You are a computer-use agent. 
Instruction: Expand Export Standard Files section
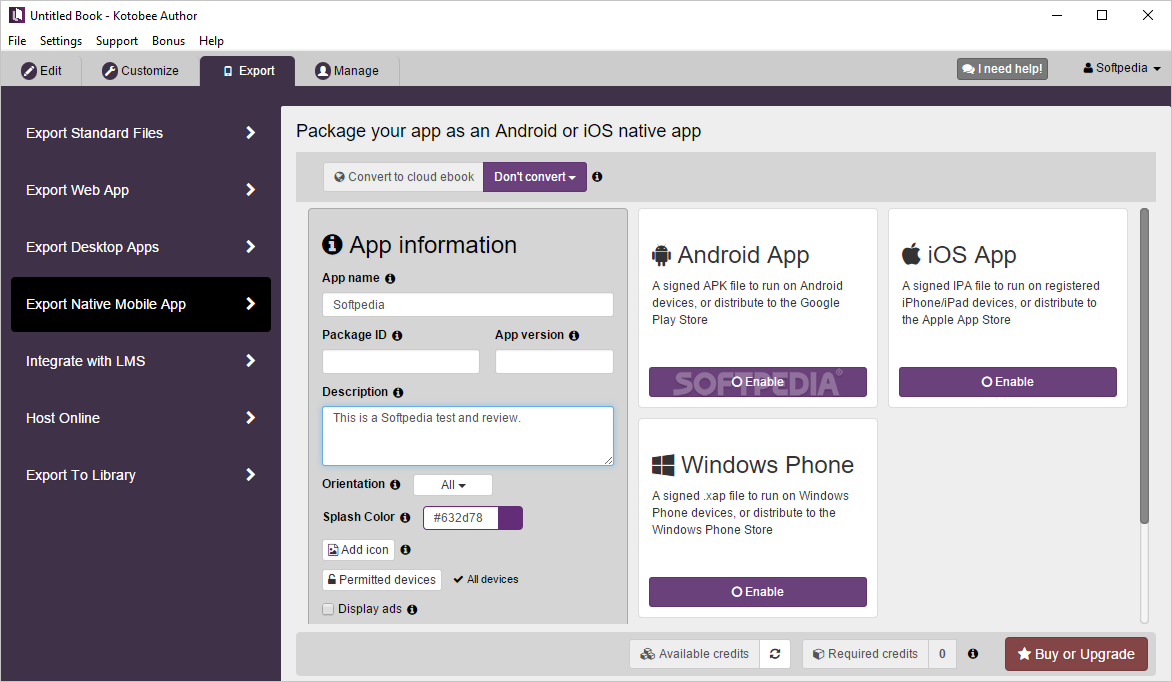point(141,133)
